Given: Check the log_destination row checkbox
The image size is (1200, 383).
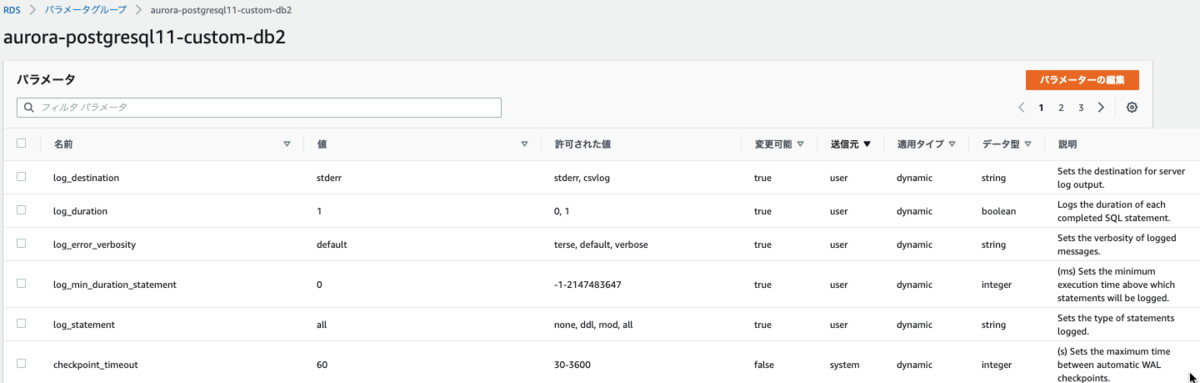Looking at the screenshot, I should (x=21, y=177).
